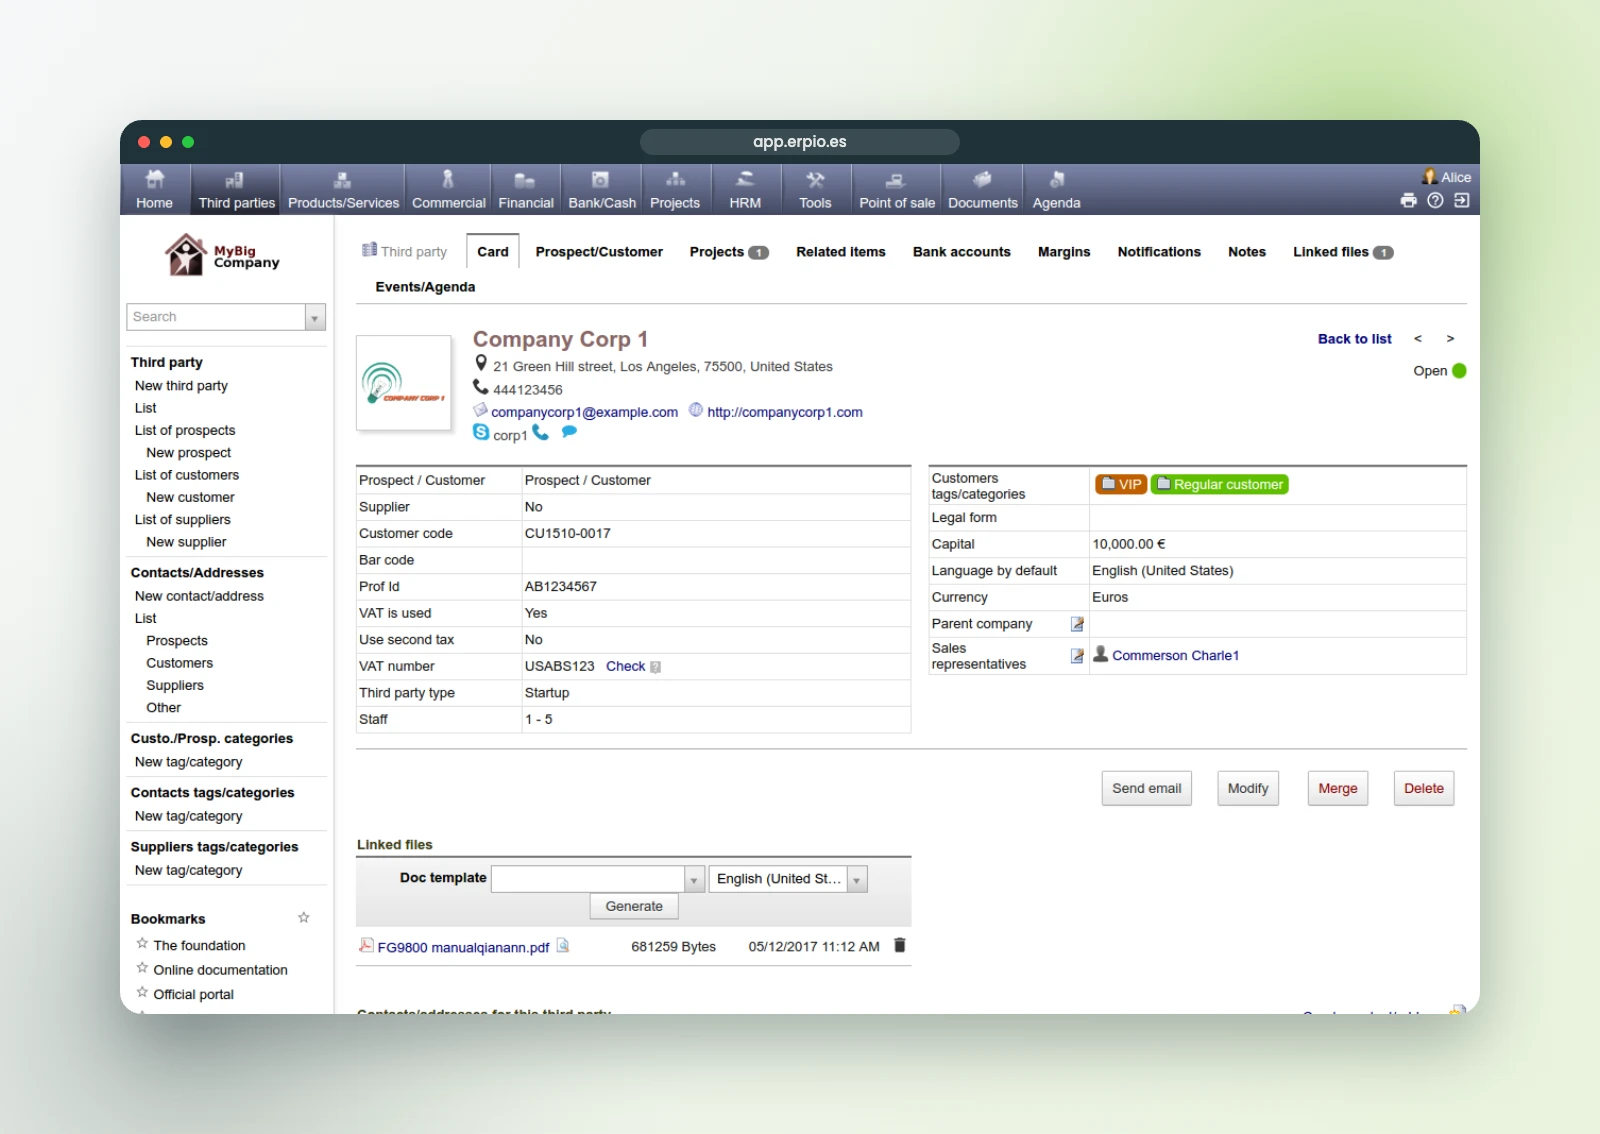Screen dimensions: 1600x1134
Task: Click Generate document button
Action: click(x=634, y=906)
